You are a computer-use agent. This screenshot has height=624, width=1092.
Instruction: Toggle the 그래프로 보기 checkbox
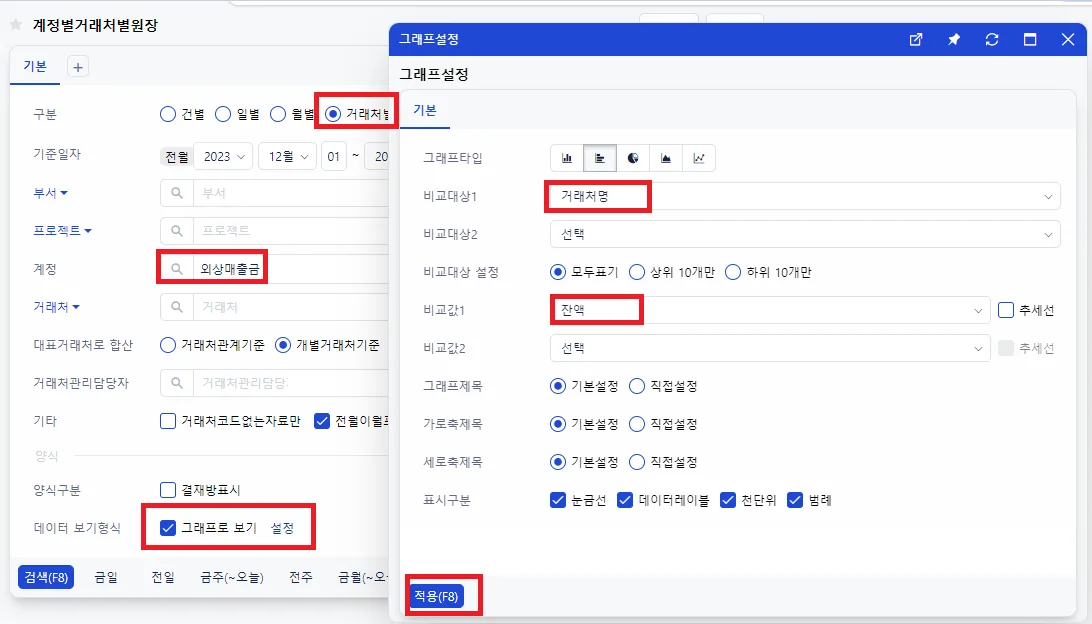168,528
